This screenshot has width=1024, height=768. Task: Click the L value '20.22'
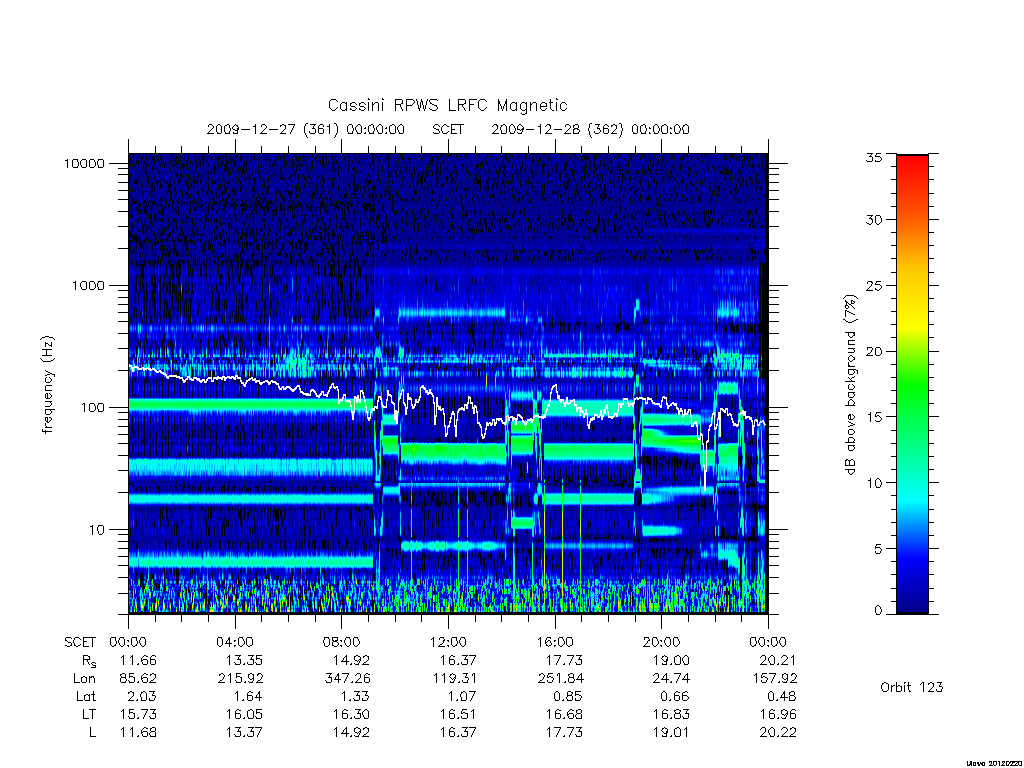(778, 732)
